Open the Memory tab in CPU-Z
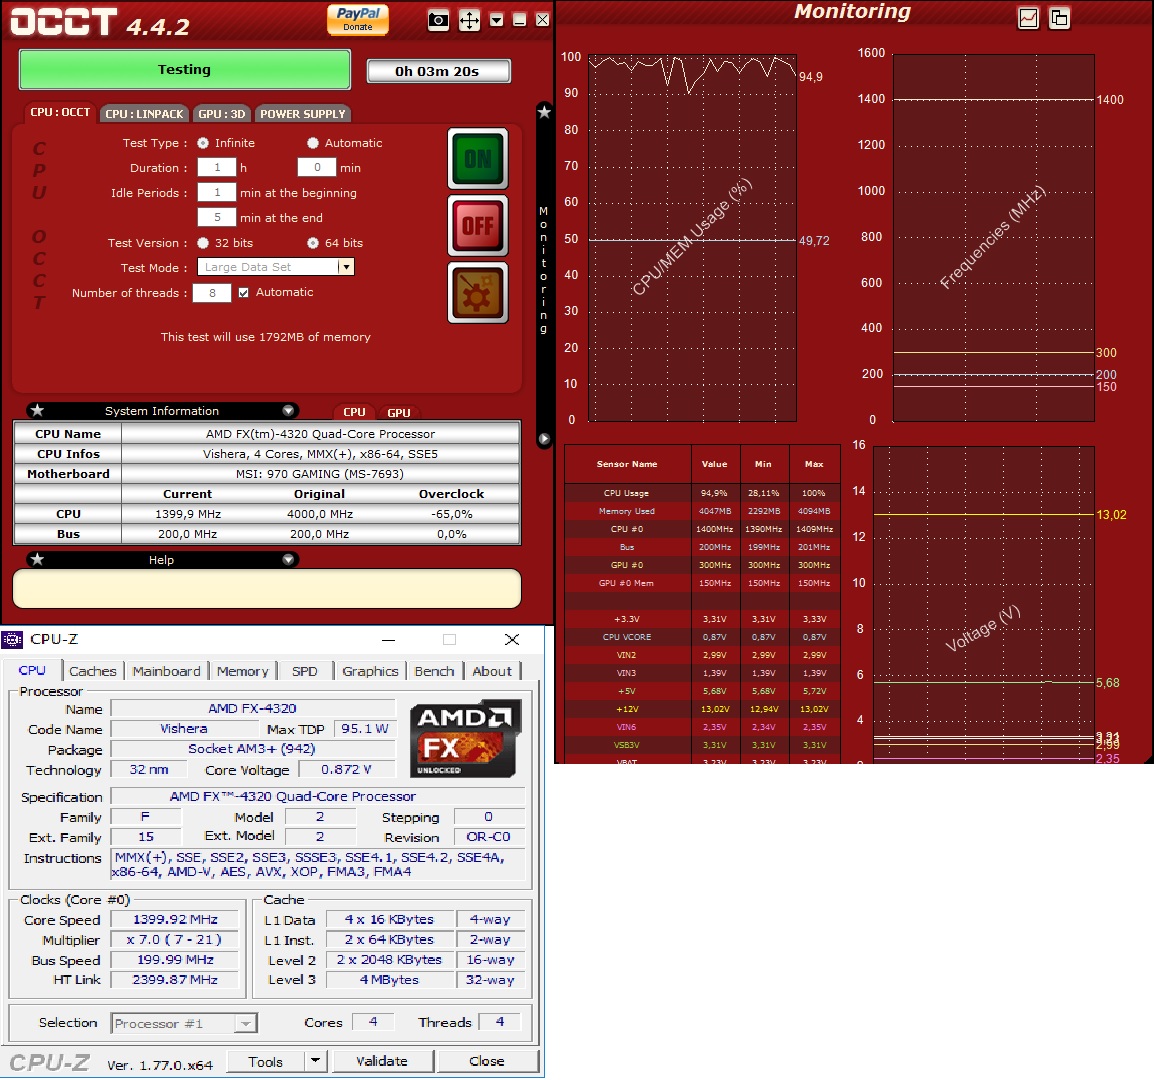This screenshot has height=1080, width=1156. pos(243,671)
